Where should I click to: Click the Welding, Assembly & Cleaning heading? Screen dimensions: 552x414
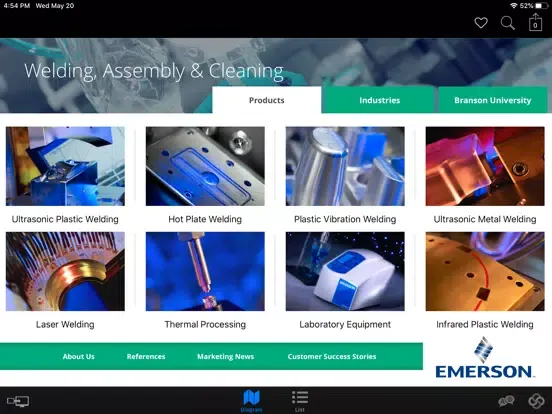pos(154,71)
